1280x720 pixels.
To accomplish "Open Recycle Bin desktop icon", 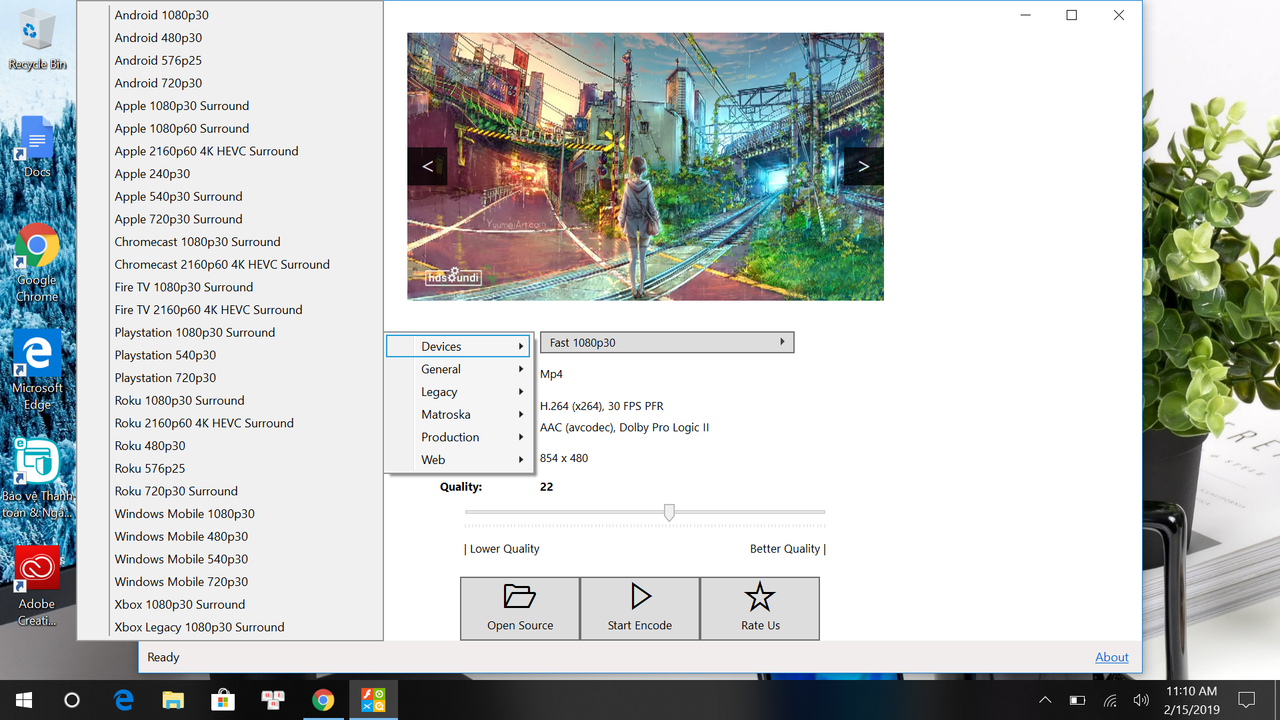I will click(37, 40).
